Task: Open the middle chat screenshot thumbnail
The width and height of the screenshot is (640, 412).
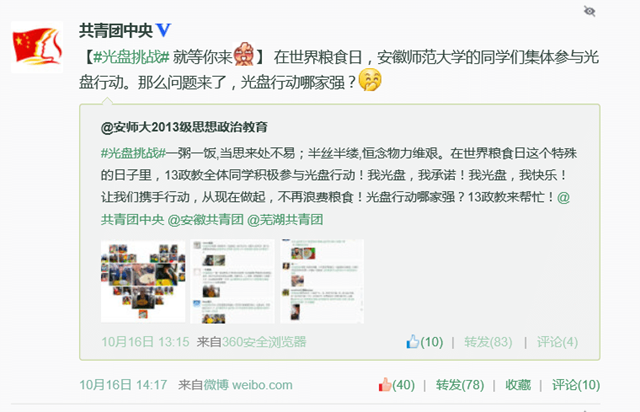Action: (x=232, y=281)
